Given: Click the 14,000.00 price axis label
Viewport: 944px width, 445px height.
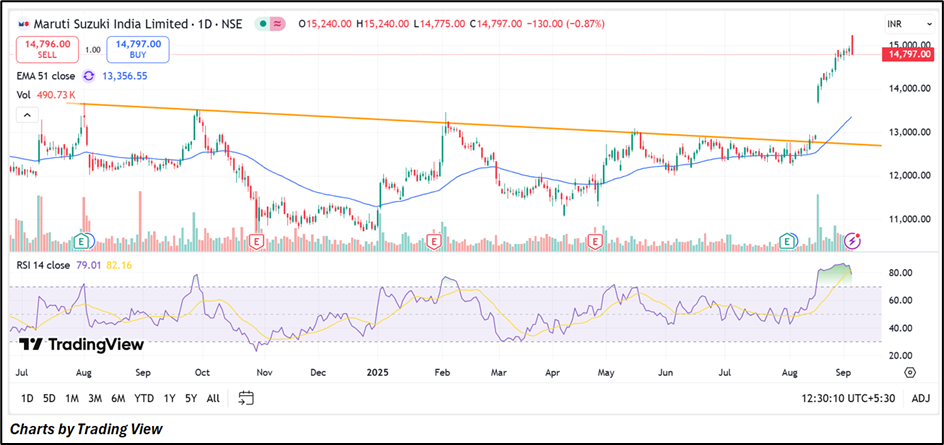Looking at the screenshot, I should click(909, 89).
